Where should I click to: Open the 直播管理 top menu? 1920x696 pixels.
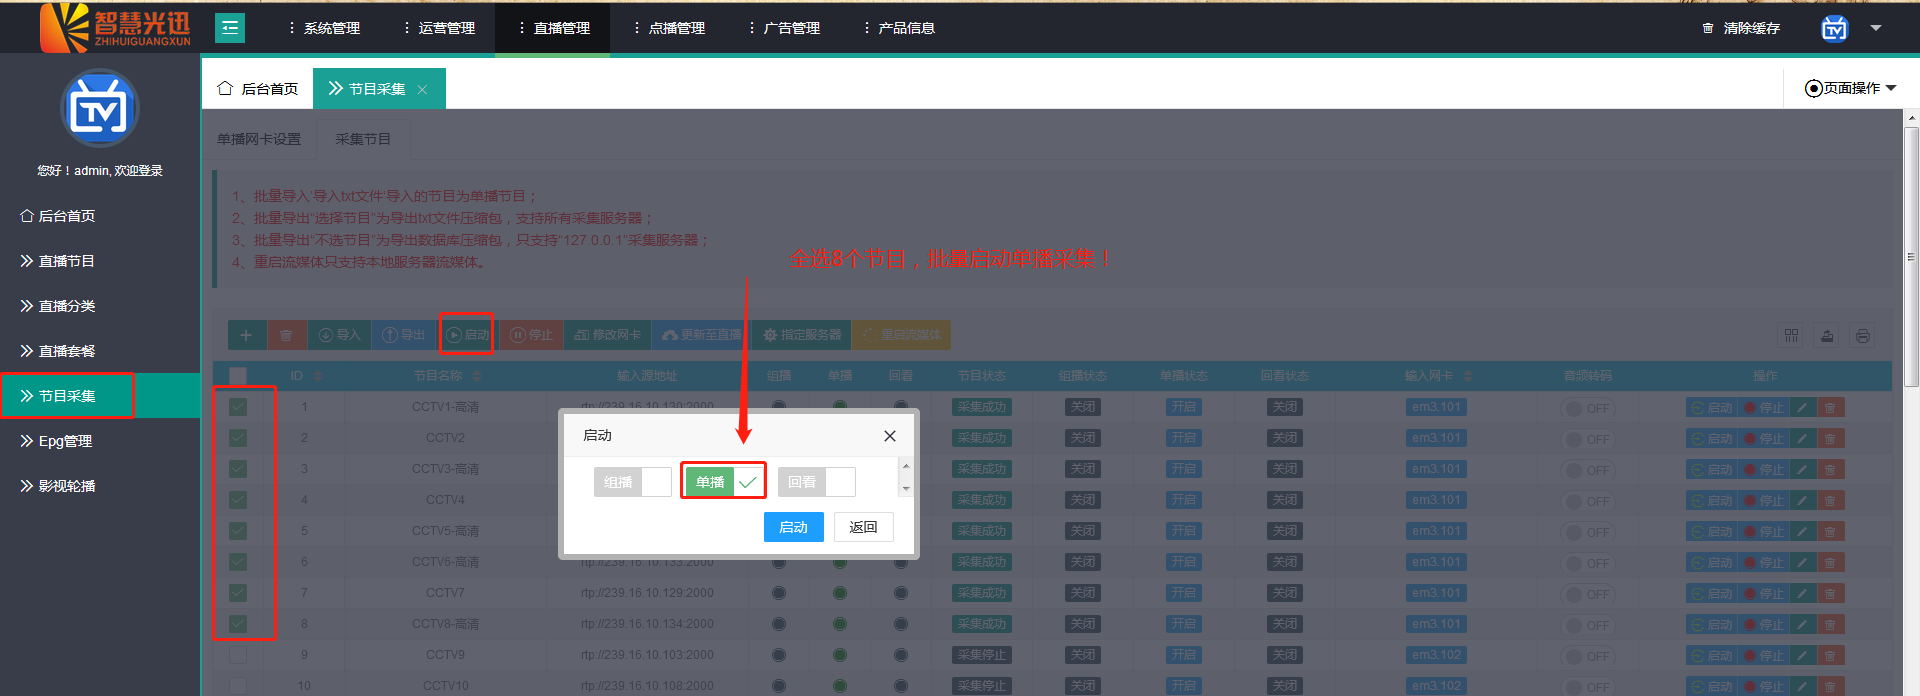click(x=555, y=28)
